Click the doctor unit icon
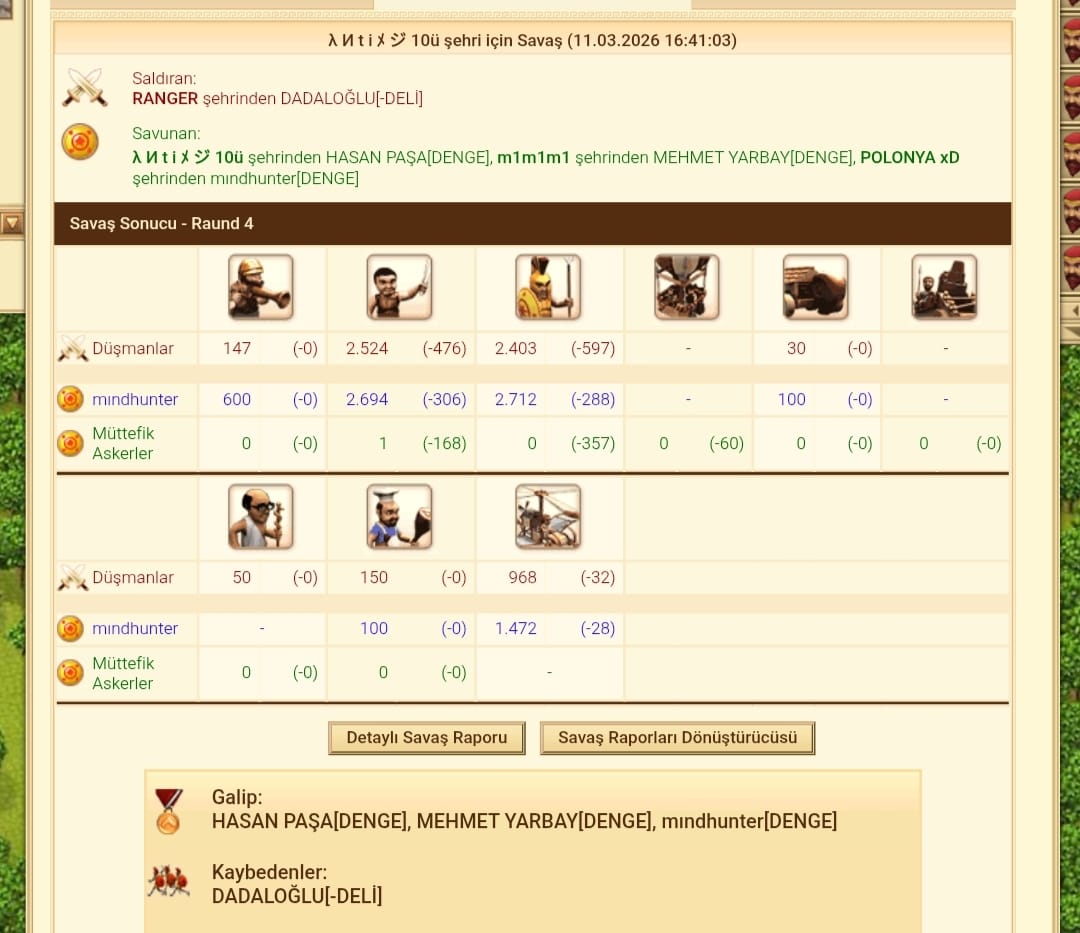This screenshot has width=1080, height=933. tap(260, 516)
